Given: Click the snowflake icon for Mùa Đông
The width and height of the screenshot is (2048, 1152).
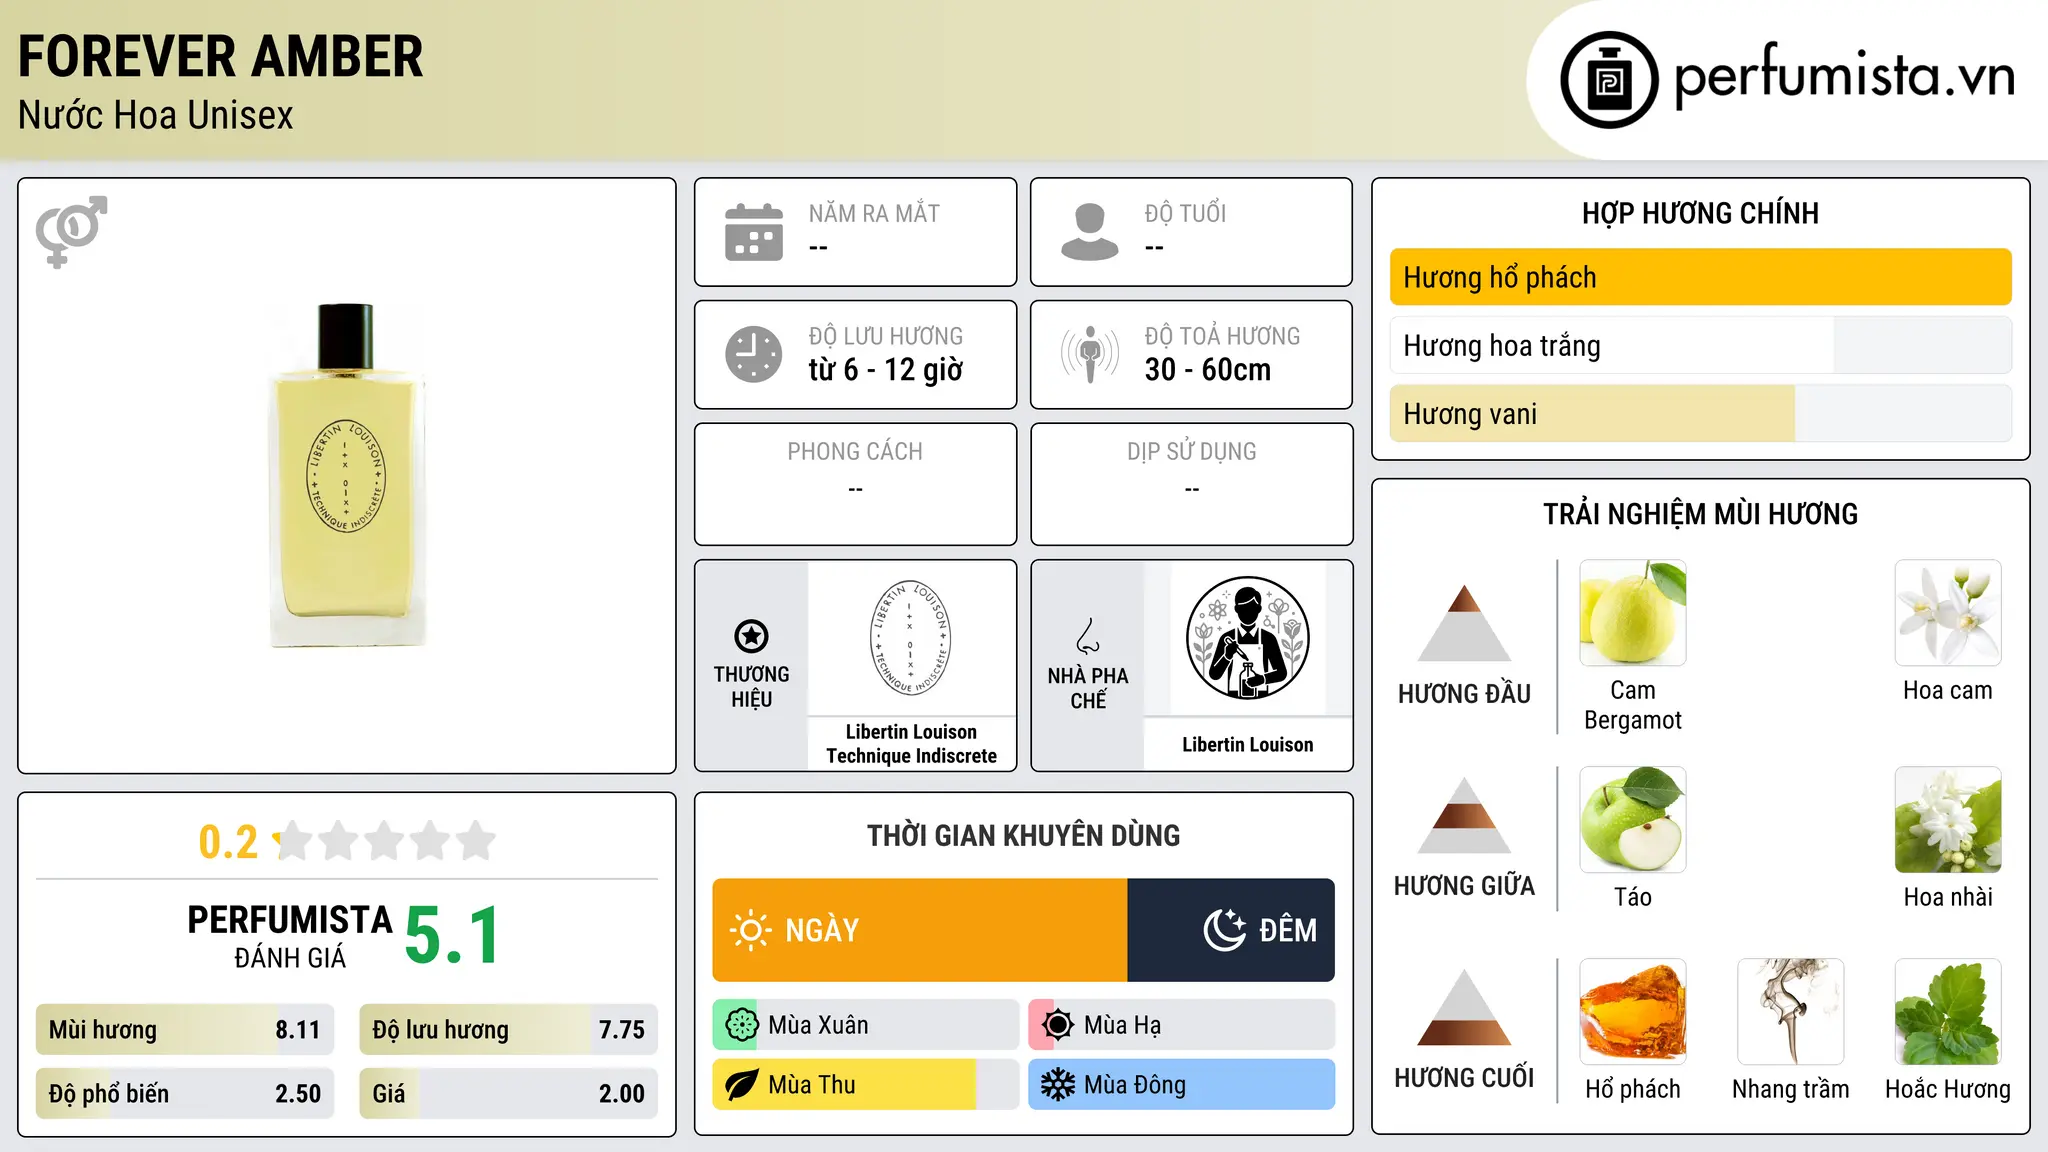Looking at the screenshot, I should click(x=1057, y=1085).
